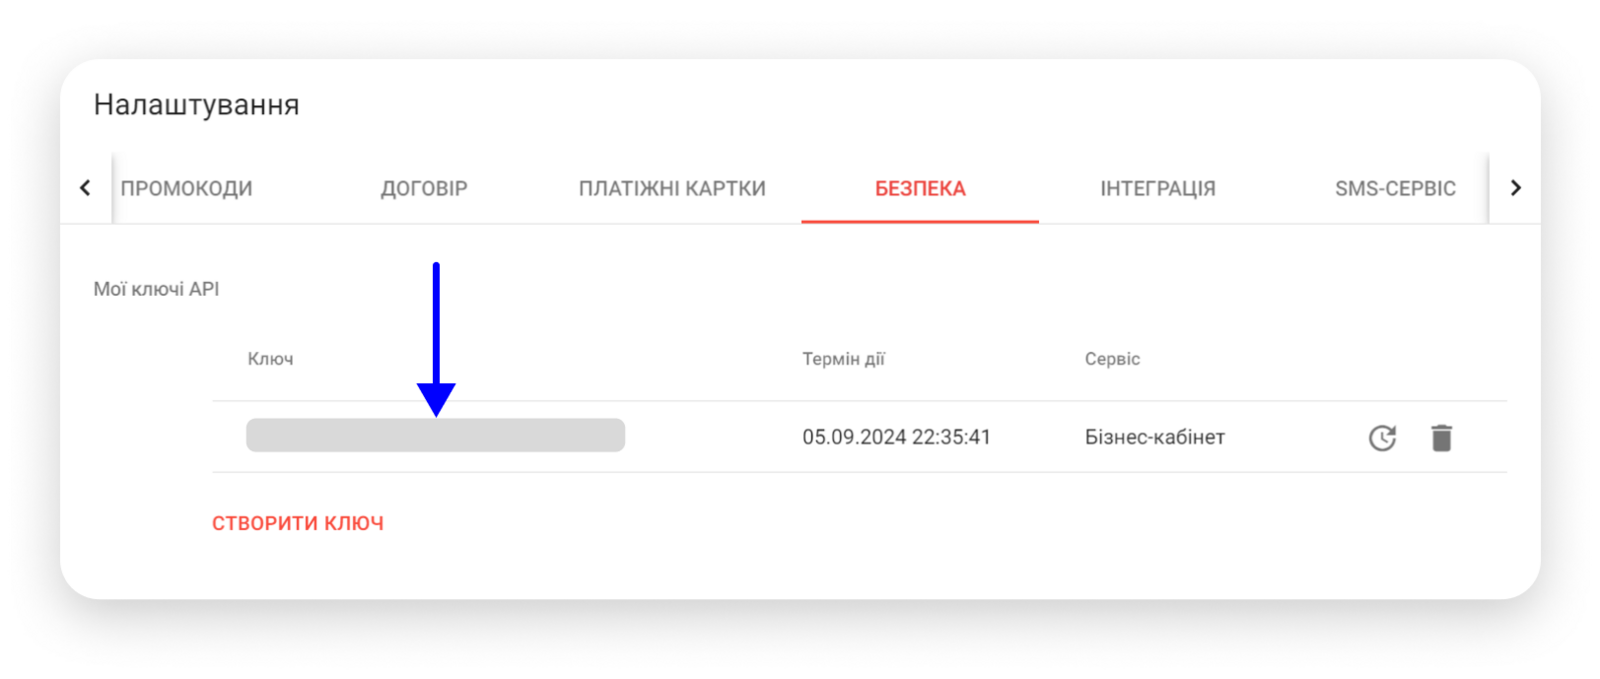Show more tabs with right arrow
The height and width of the screenshot is (679, 1600).
(1515, 188)
